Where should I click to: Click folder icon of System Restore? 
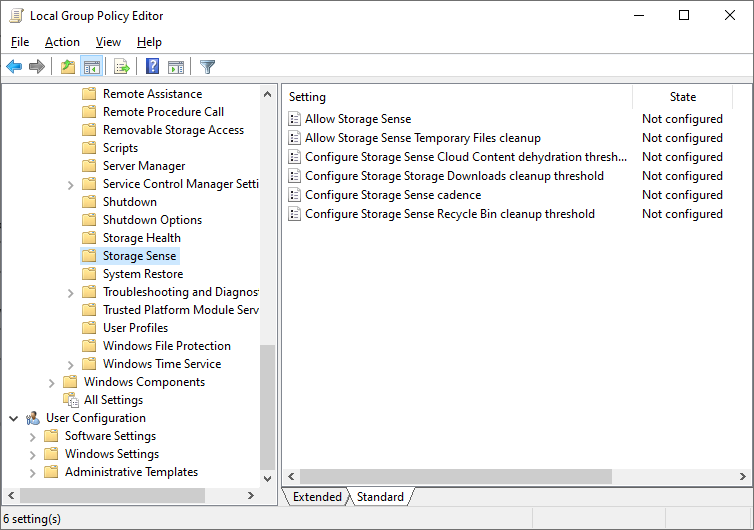[89, 274]
